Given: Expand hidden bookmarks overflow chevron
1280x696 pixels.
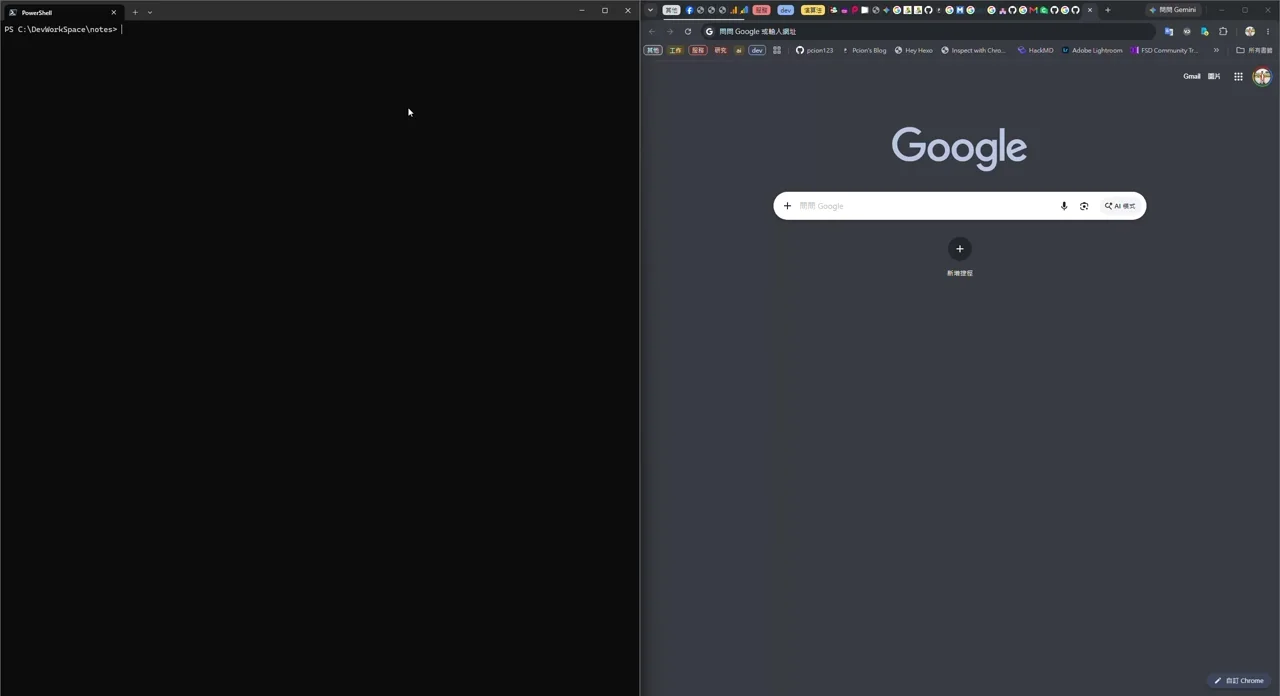Looking at the screenshot, I should tap(1216, 50).
